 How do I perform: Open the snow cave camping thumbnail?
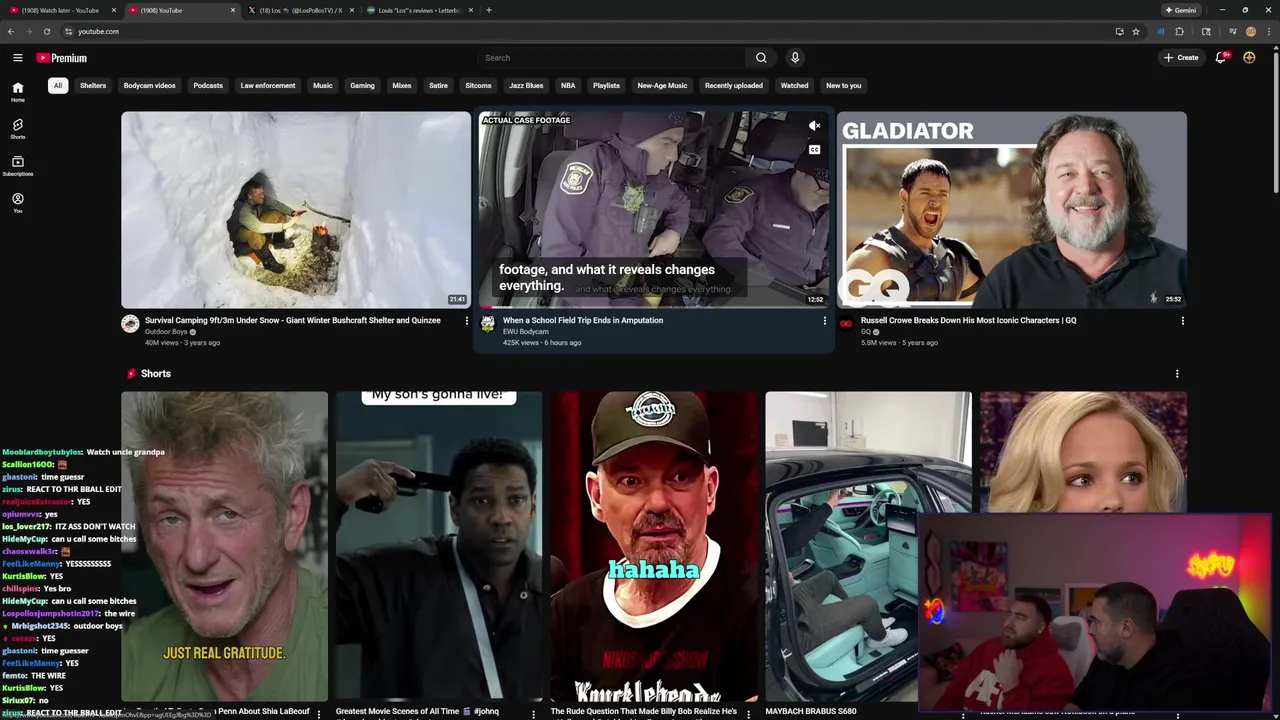pyautogui.click(x=296, y=210)
